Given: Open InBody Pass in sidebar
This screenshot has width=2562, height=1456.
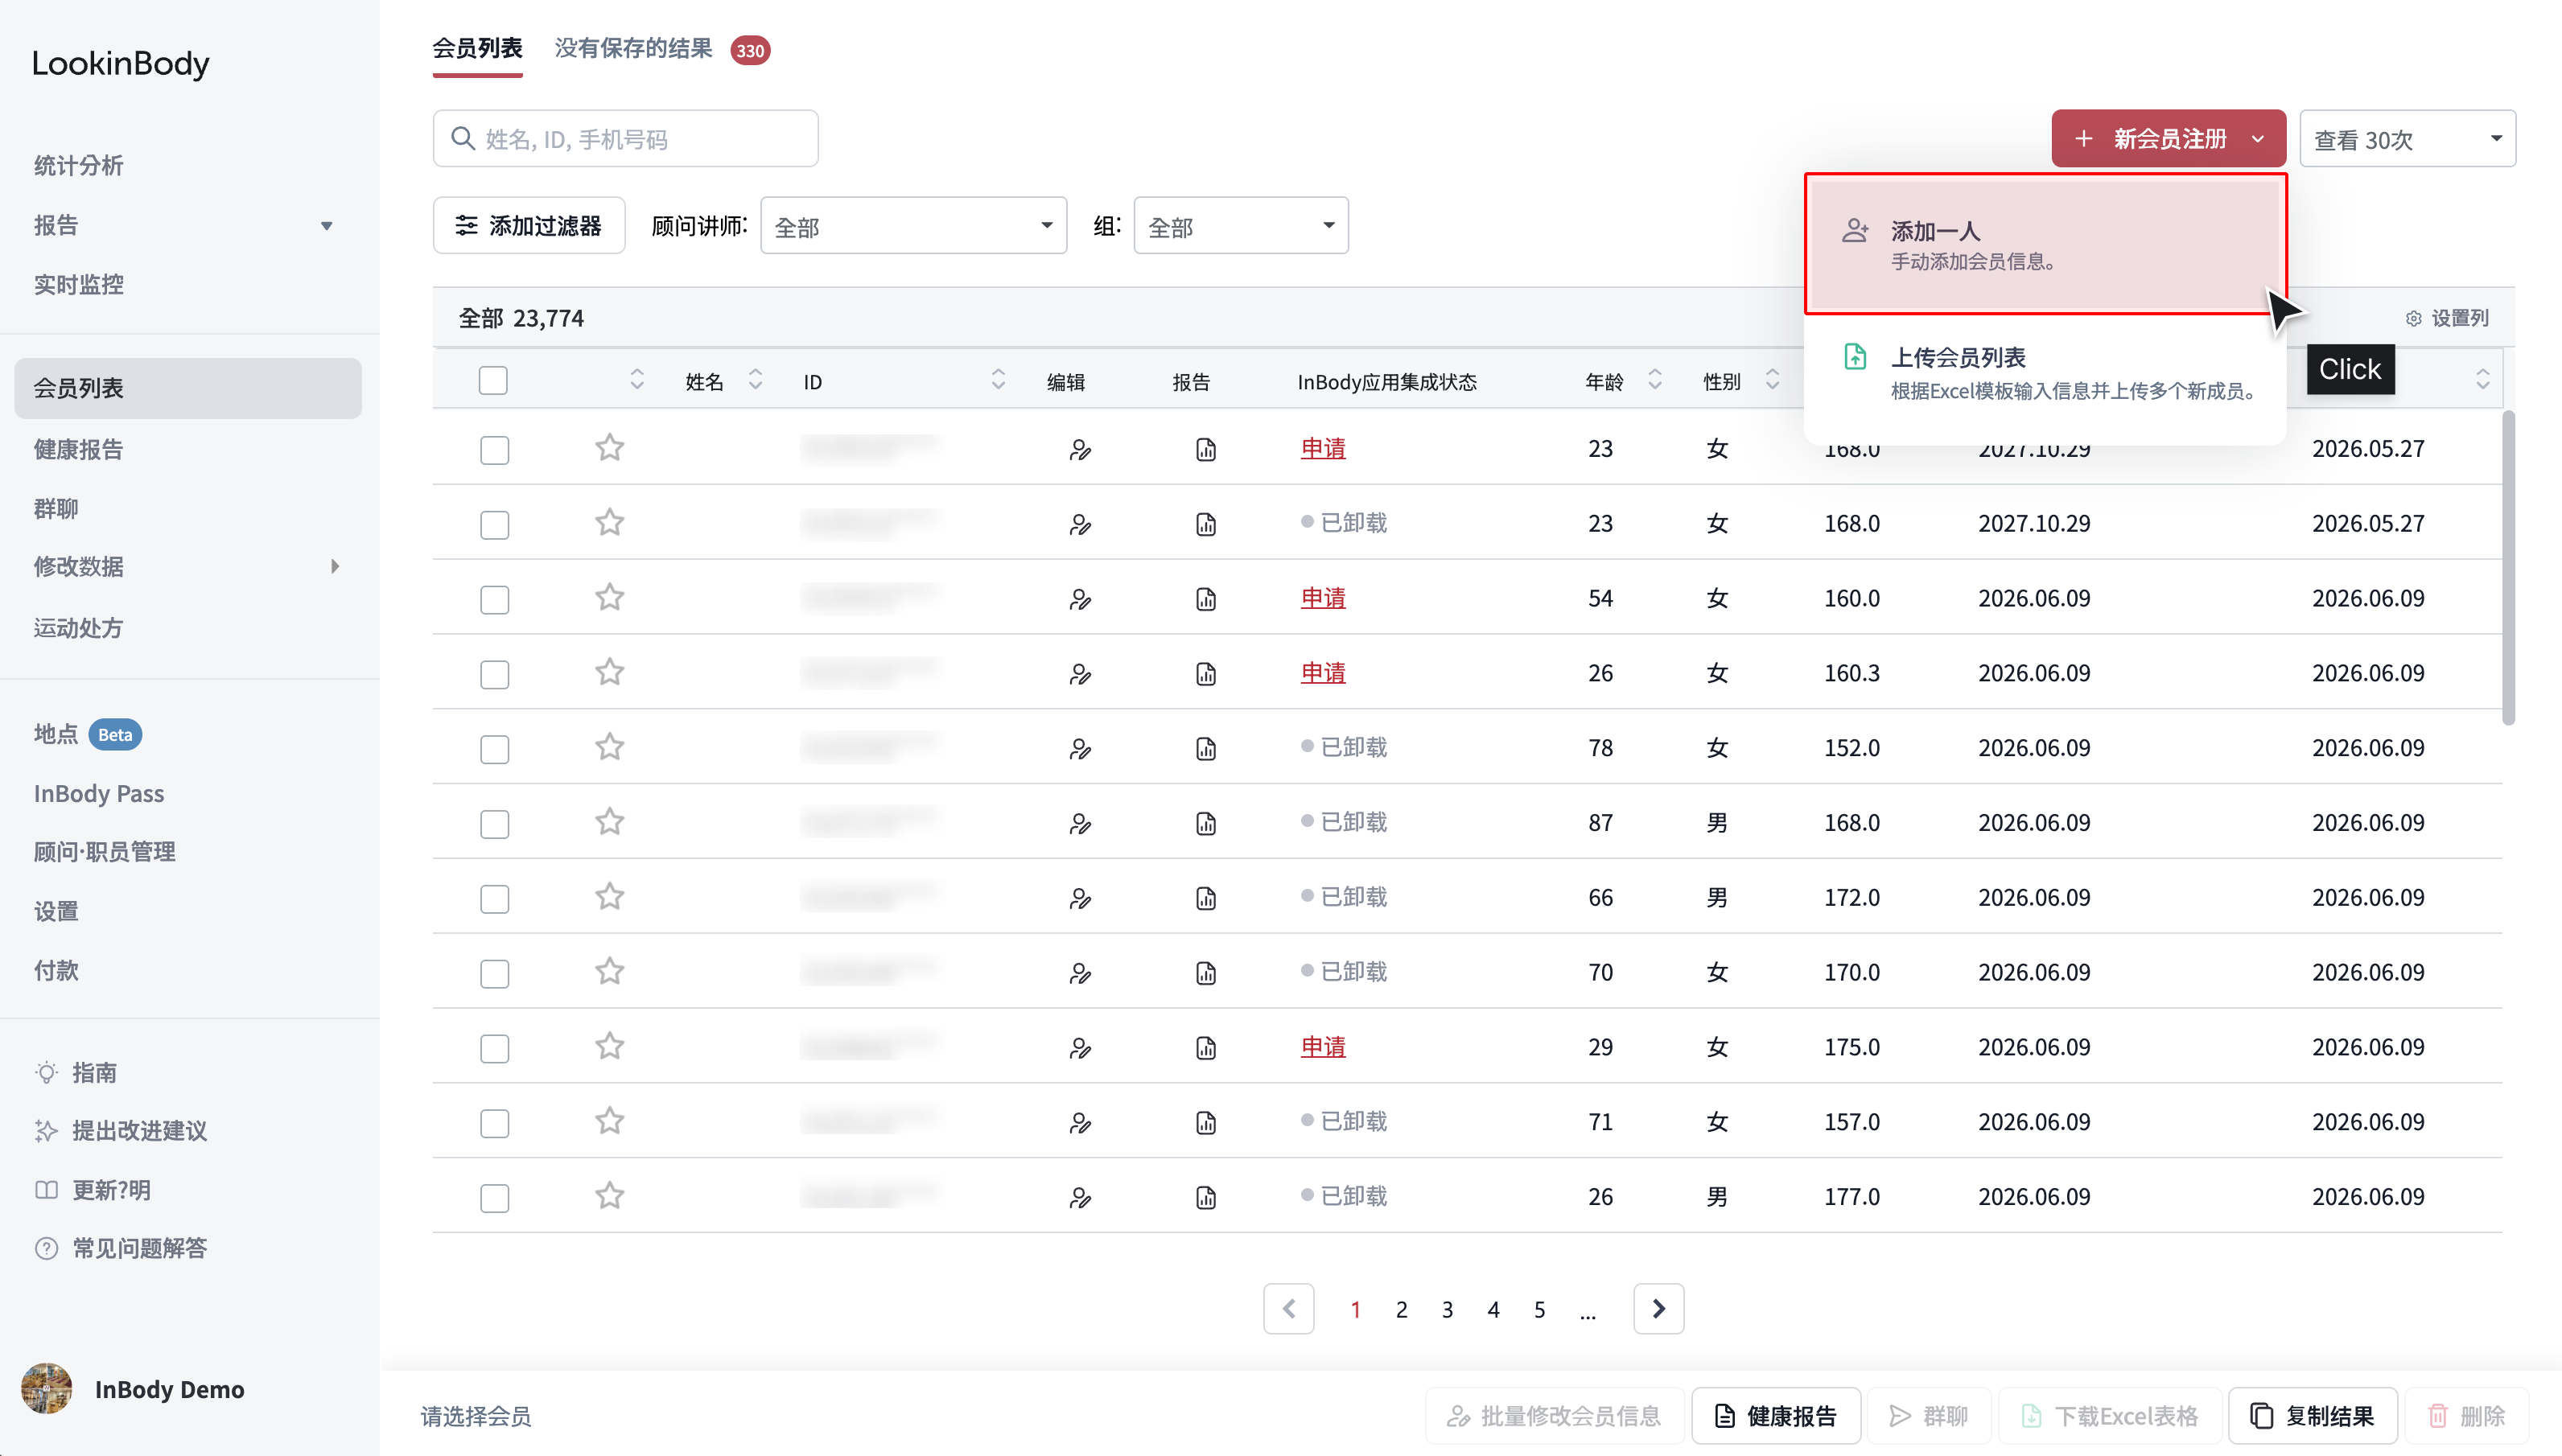Looking at the screenshot, I should coord(98,793).
